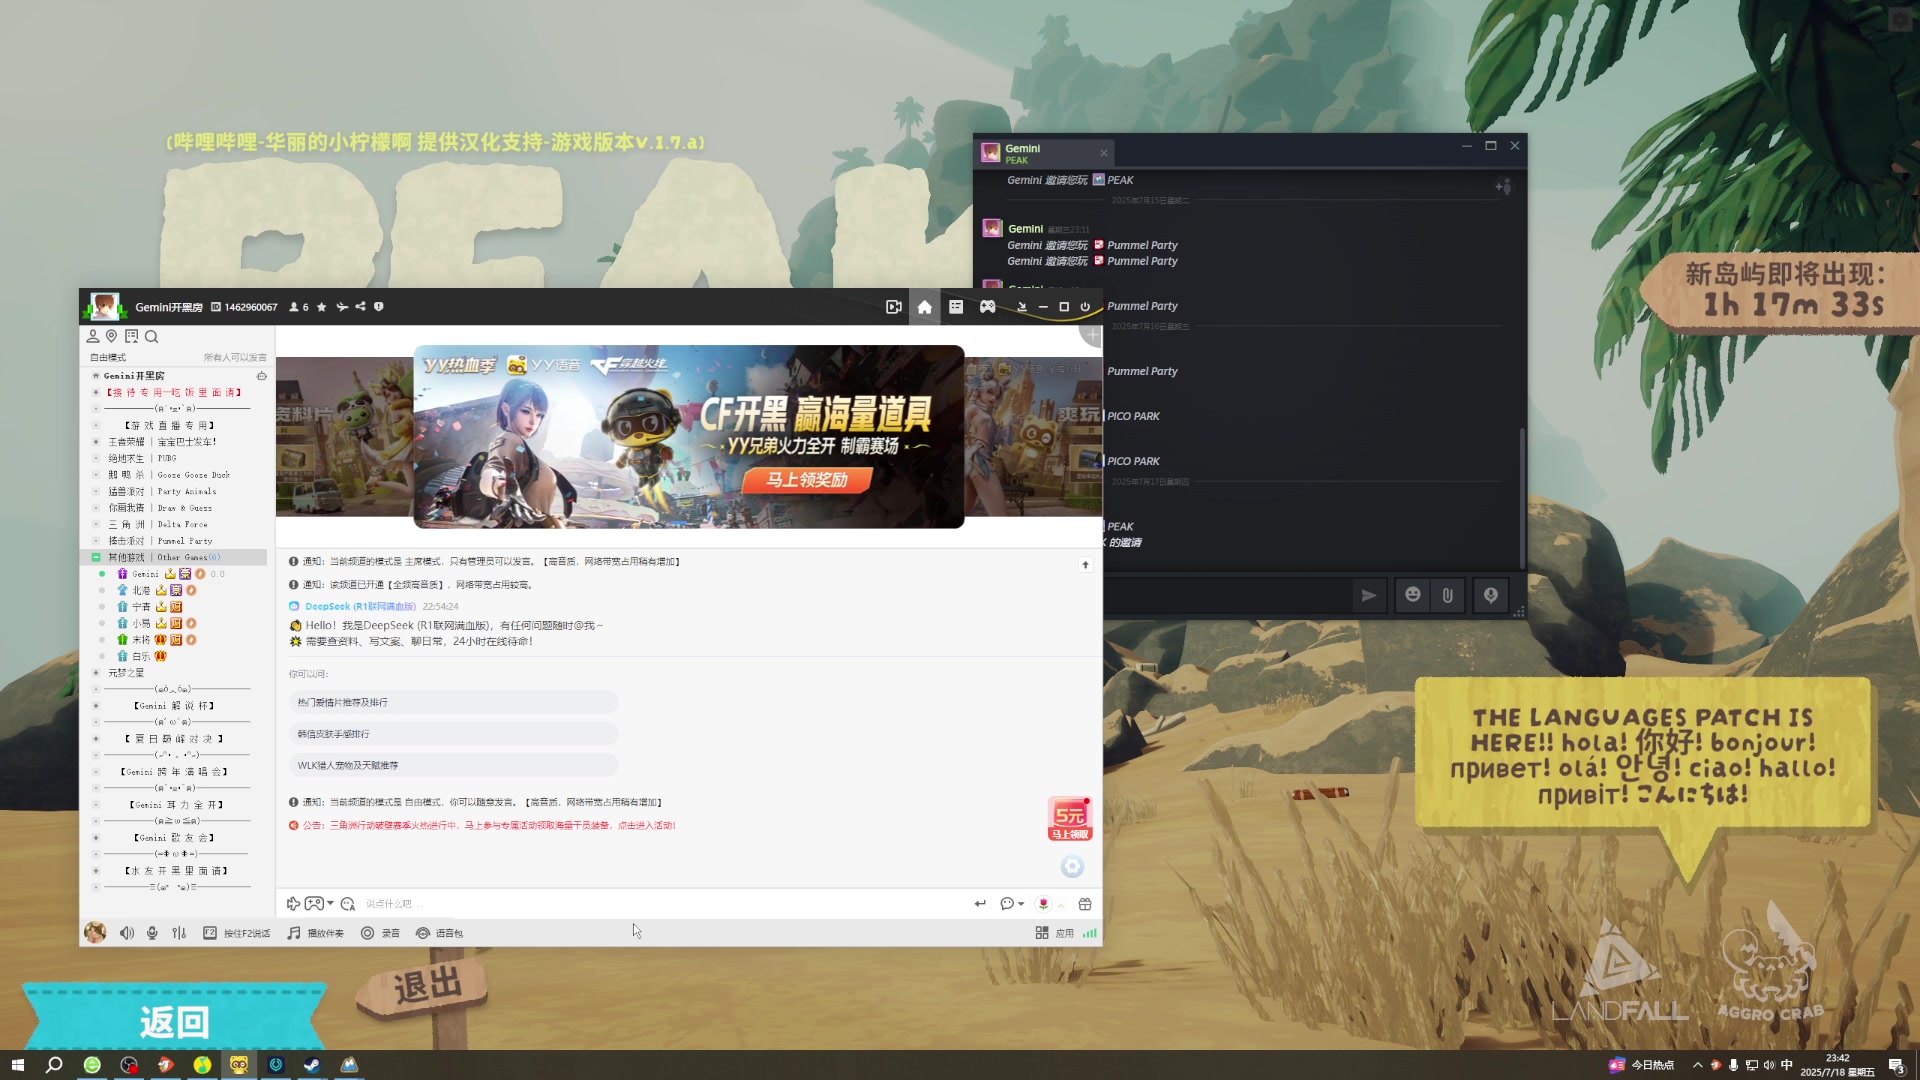Screen dimensions: 1920x1080
Task: Search channels using the magnifier icon
Action: (151, 337)
